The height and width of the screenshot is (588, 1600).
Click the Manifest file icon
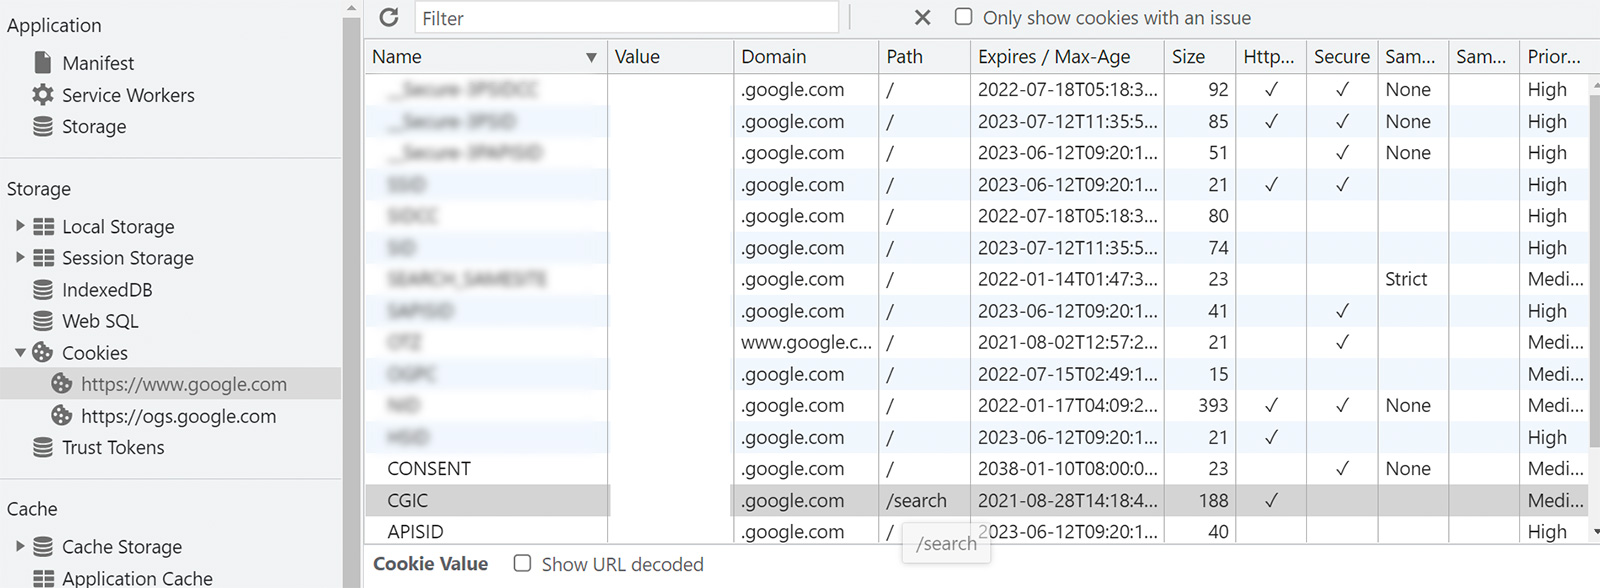43,63
